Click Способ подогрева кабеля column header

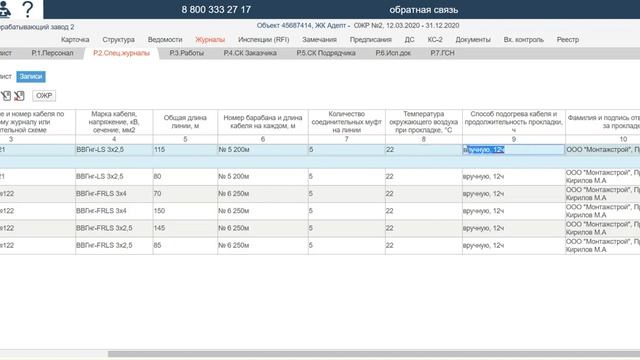pos(513,122)
